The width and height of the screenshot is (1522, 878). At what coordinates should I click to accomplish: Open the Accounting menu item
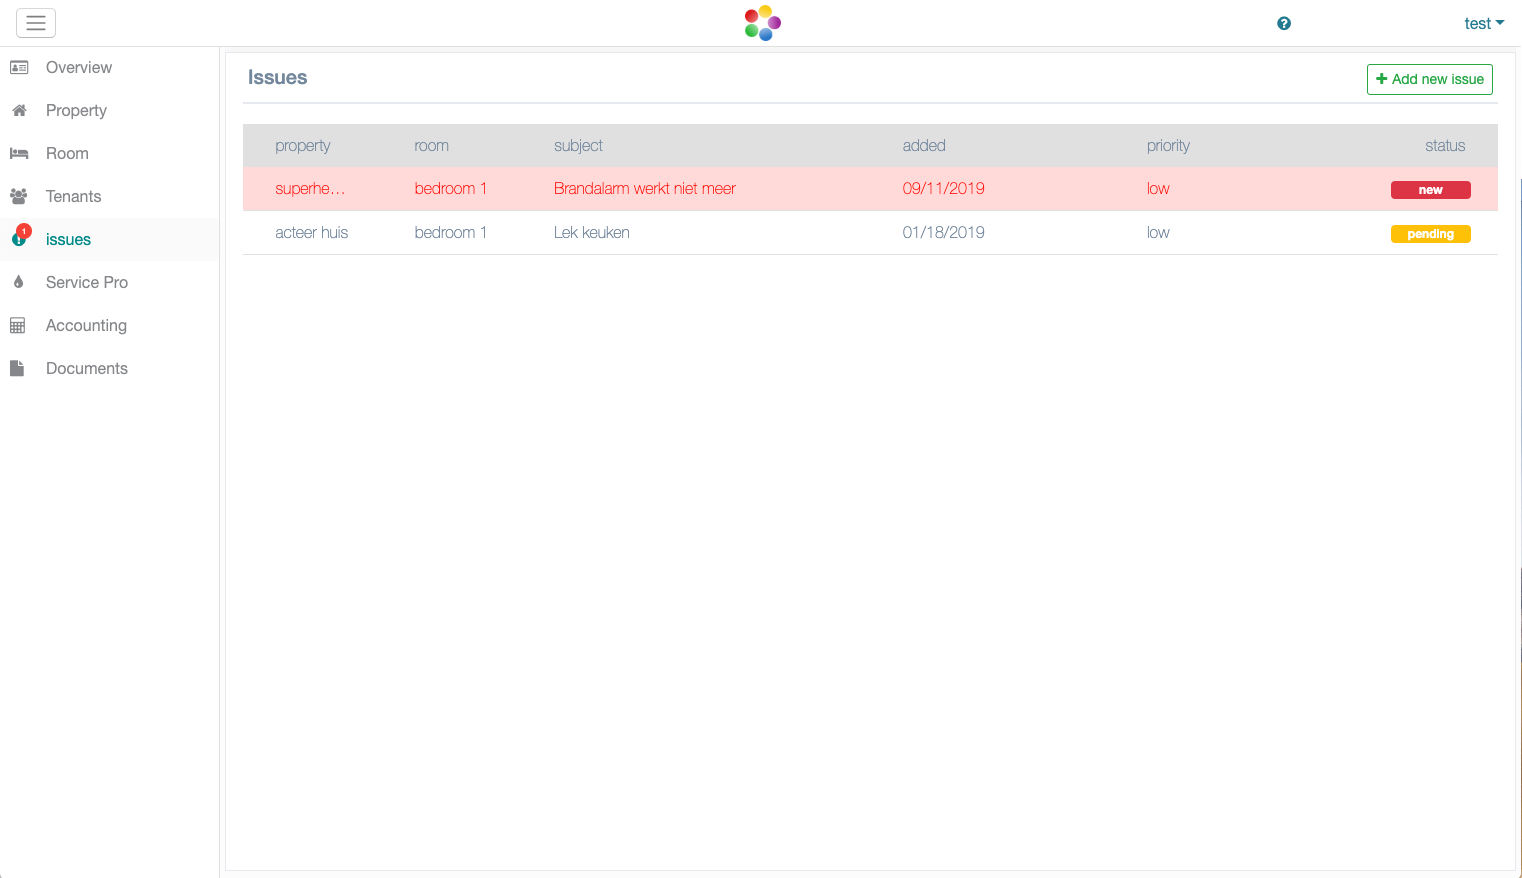pos(86,326)
